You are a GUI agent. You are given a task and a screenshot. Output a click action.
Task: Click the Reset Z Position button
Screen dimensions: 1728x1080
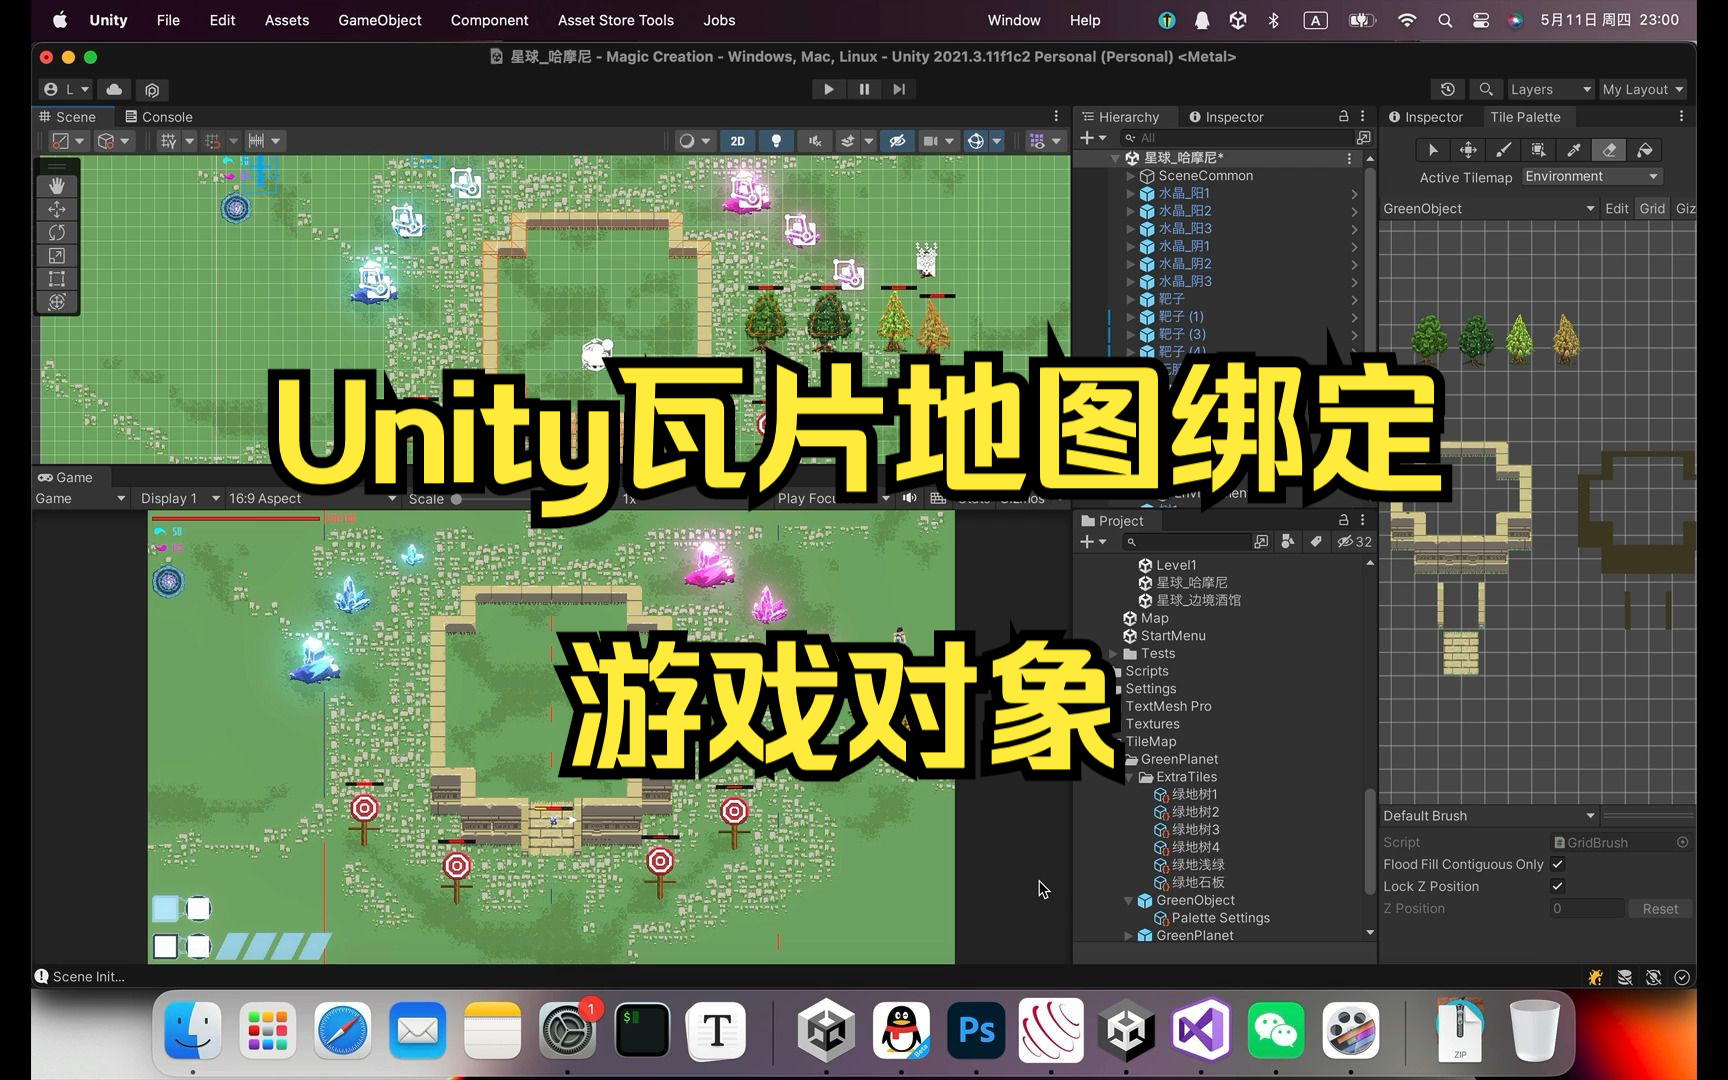1660,908
